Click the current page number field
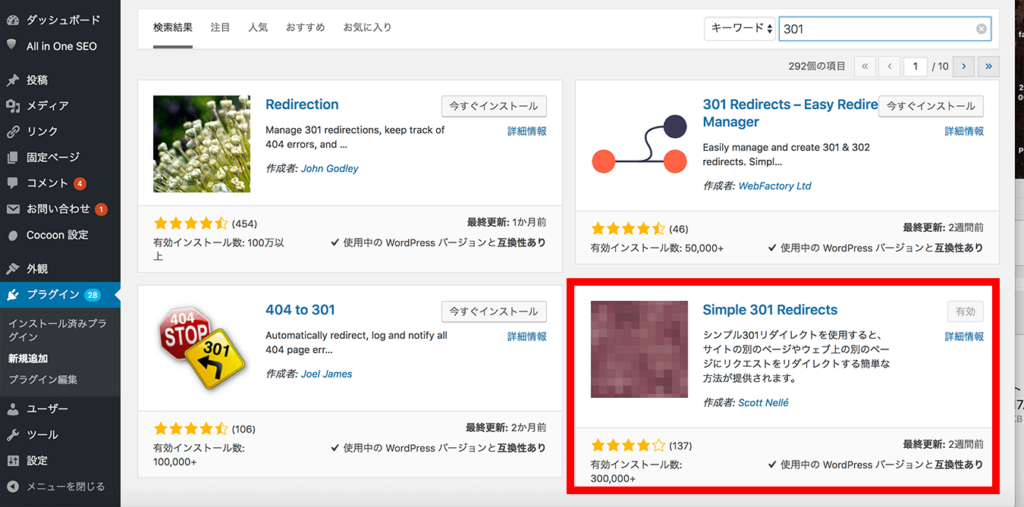This screenshot has width=1024, height=507. [916, 66]
